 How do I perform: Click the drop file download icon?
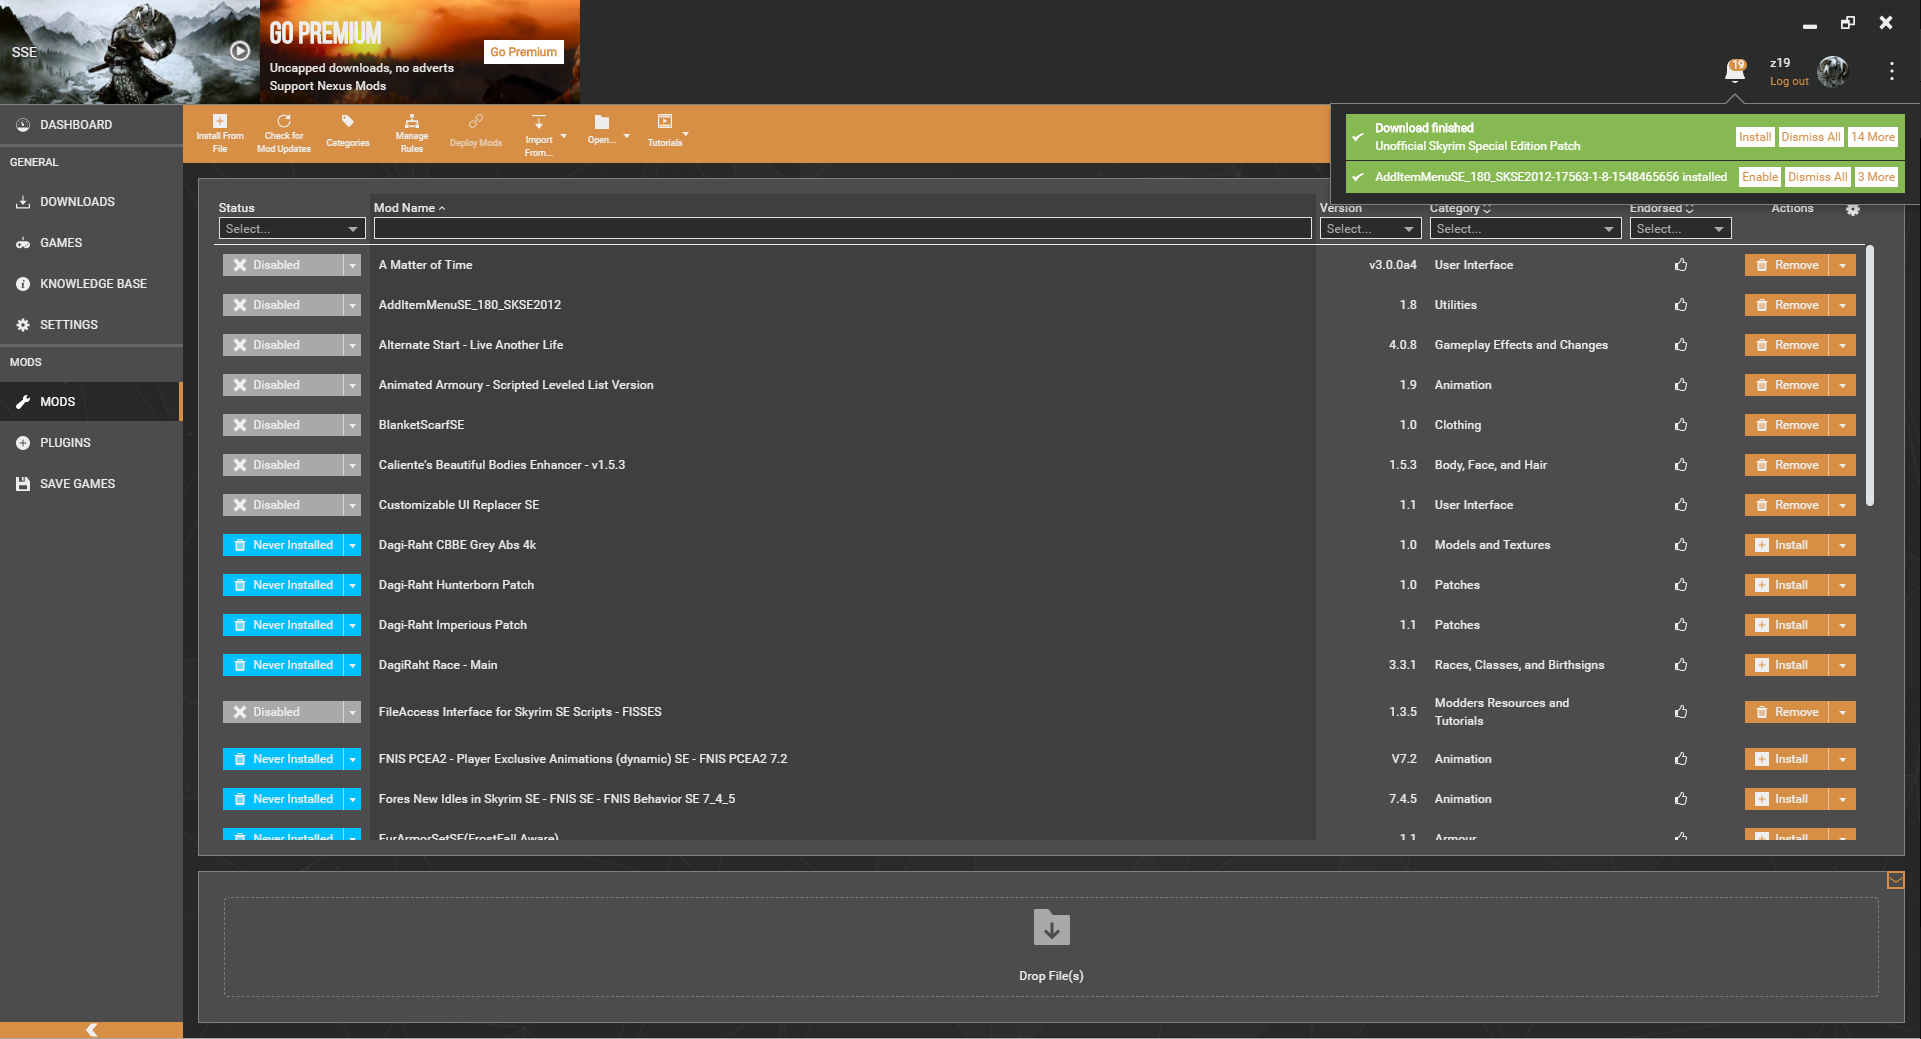1051,928
